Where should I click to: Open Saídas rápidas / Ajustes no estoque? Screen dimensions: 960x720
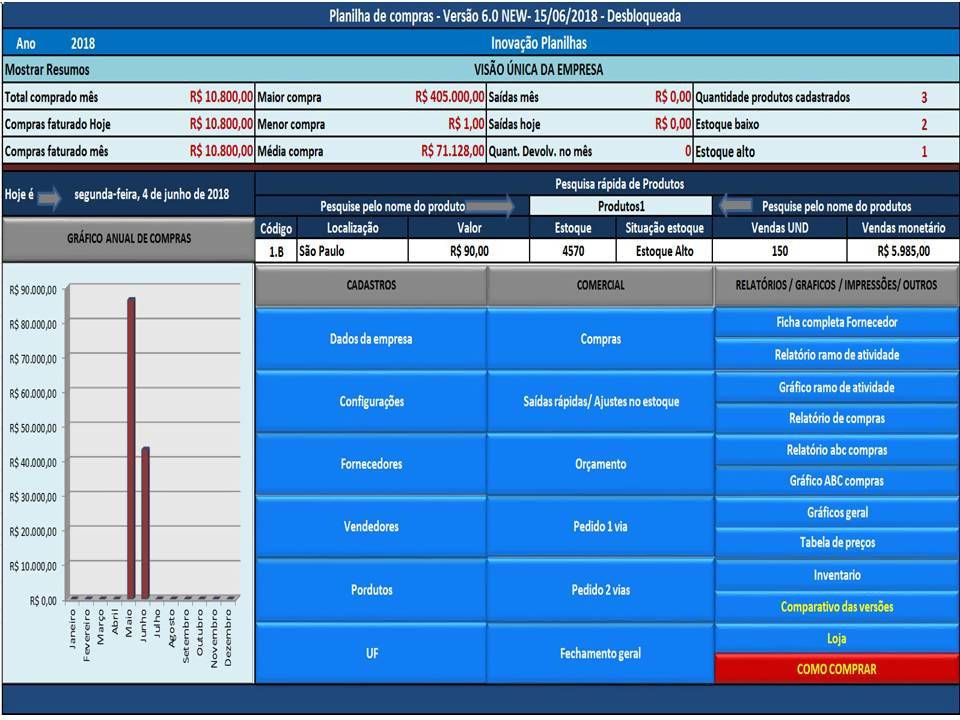click(x=600, y=401)
